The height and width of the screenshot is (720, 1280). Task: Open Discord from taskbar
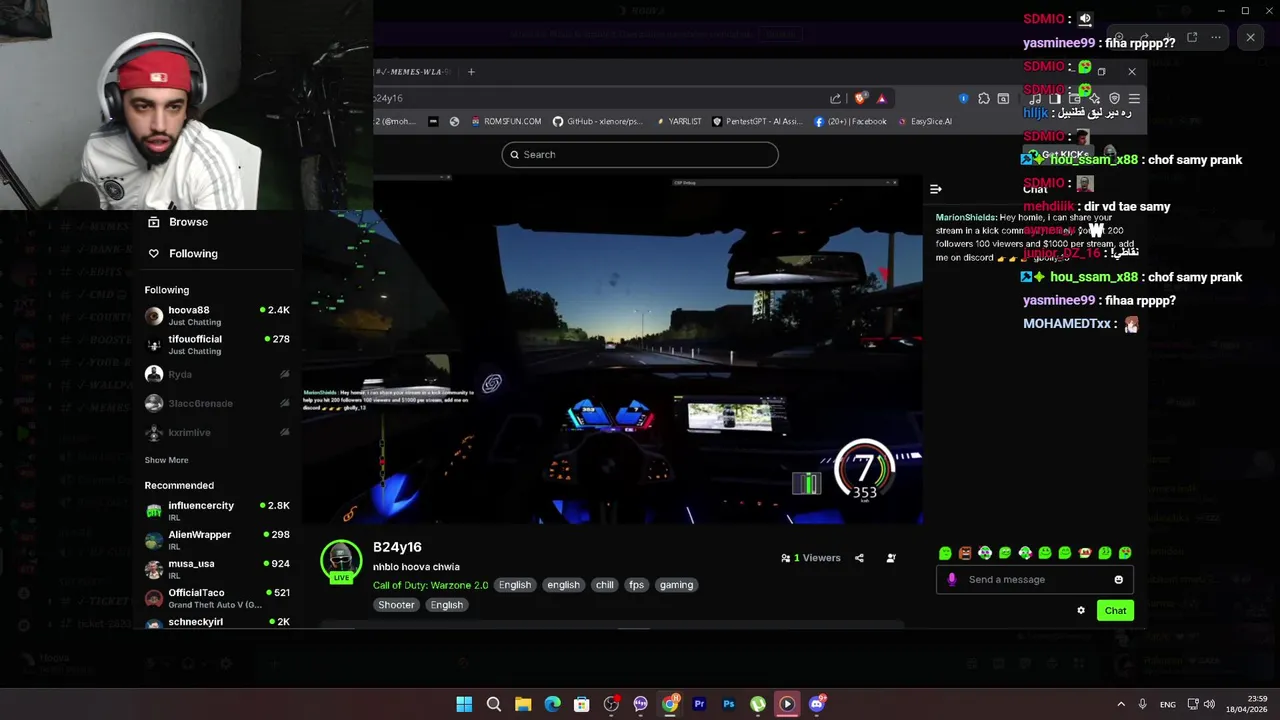click(x=817, y=704)
